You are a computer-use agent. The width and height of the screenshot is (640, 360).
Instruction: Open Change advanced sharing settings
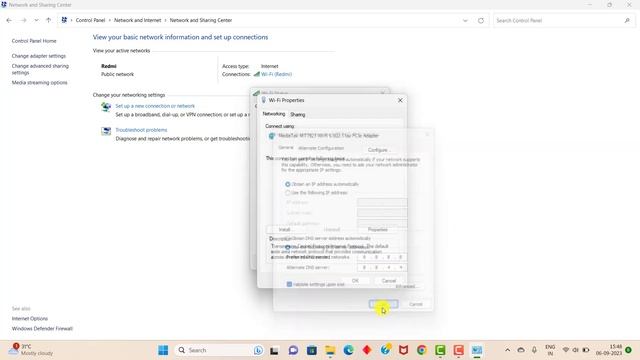pos(40,69)
